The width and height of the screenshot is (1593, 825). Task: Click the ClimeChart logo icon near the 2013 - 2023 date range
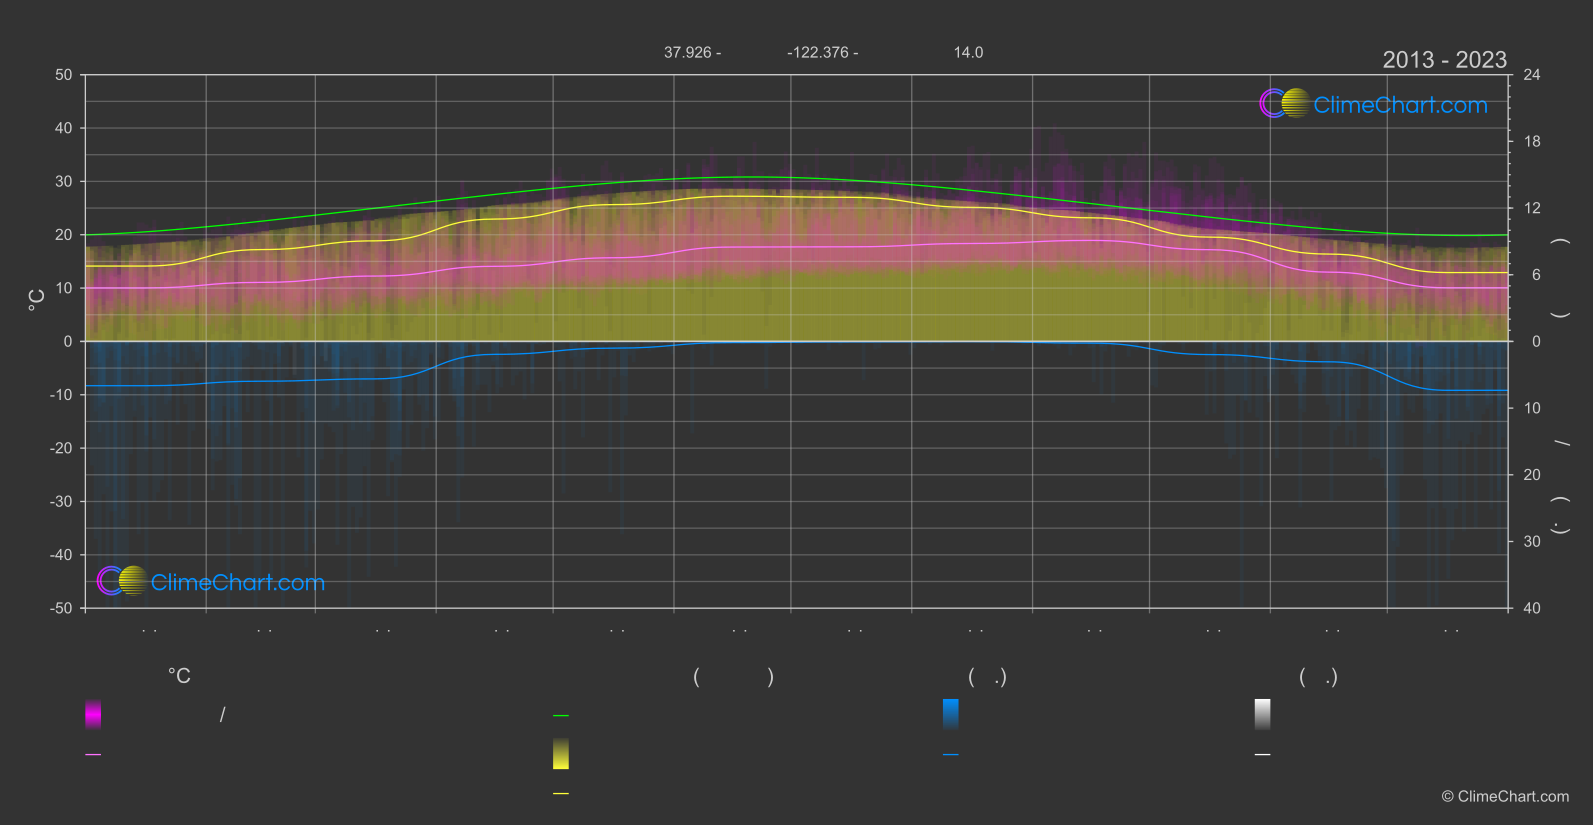click(1285, 103)
